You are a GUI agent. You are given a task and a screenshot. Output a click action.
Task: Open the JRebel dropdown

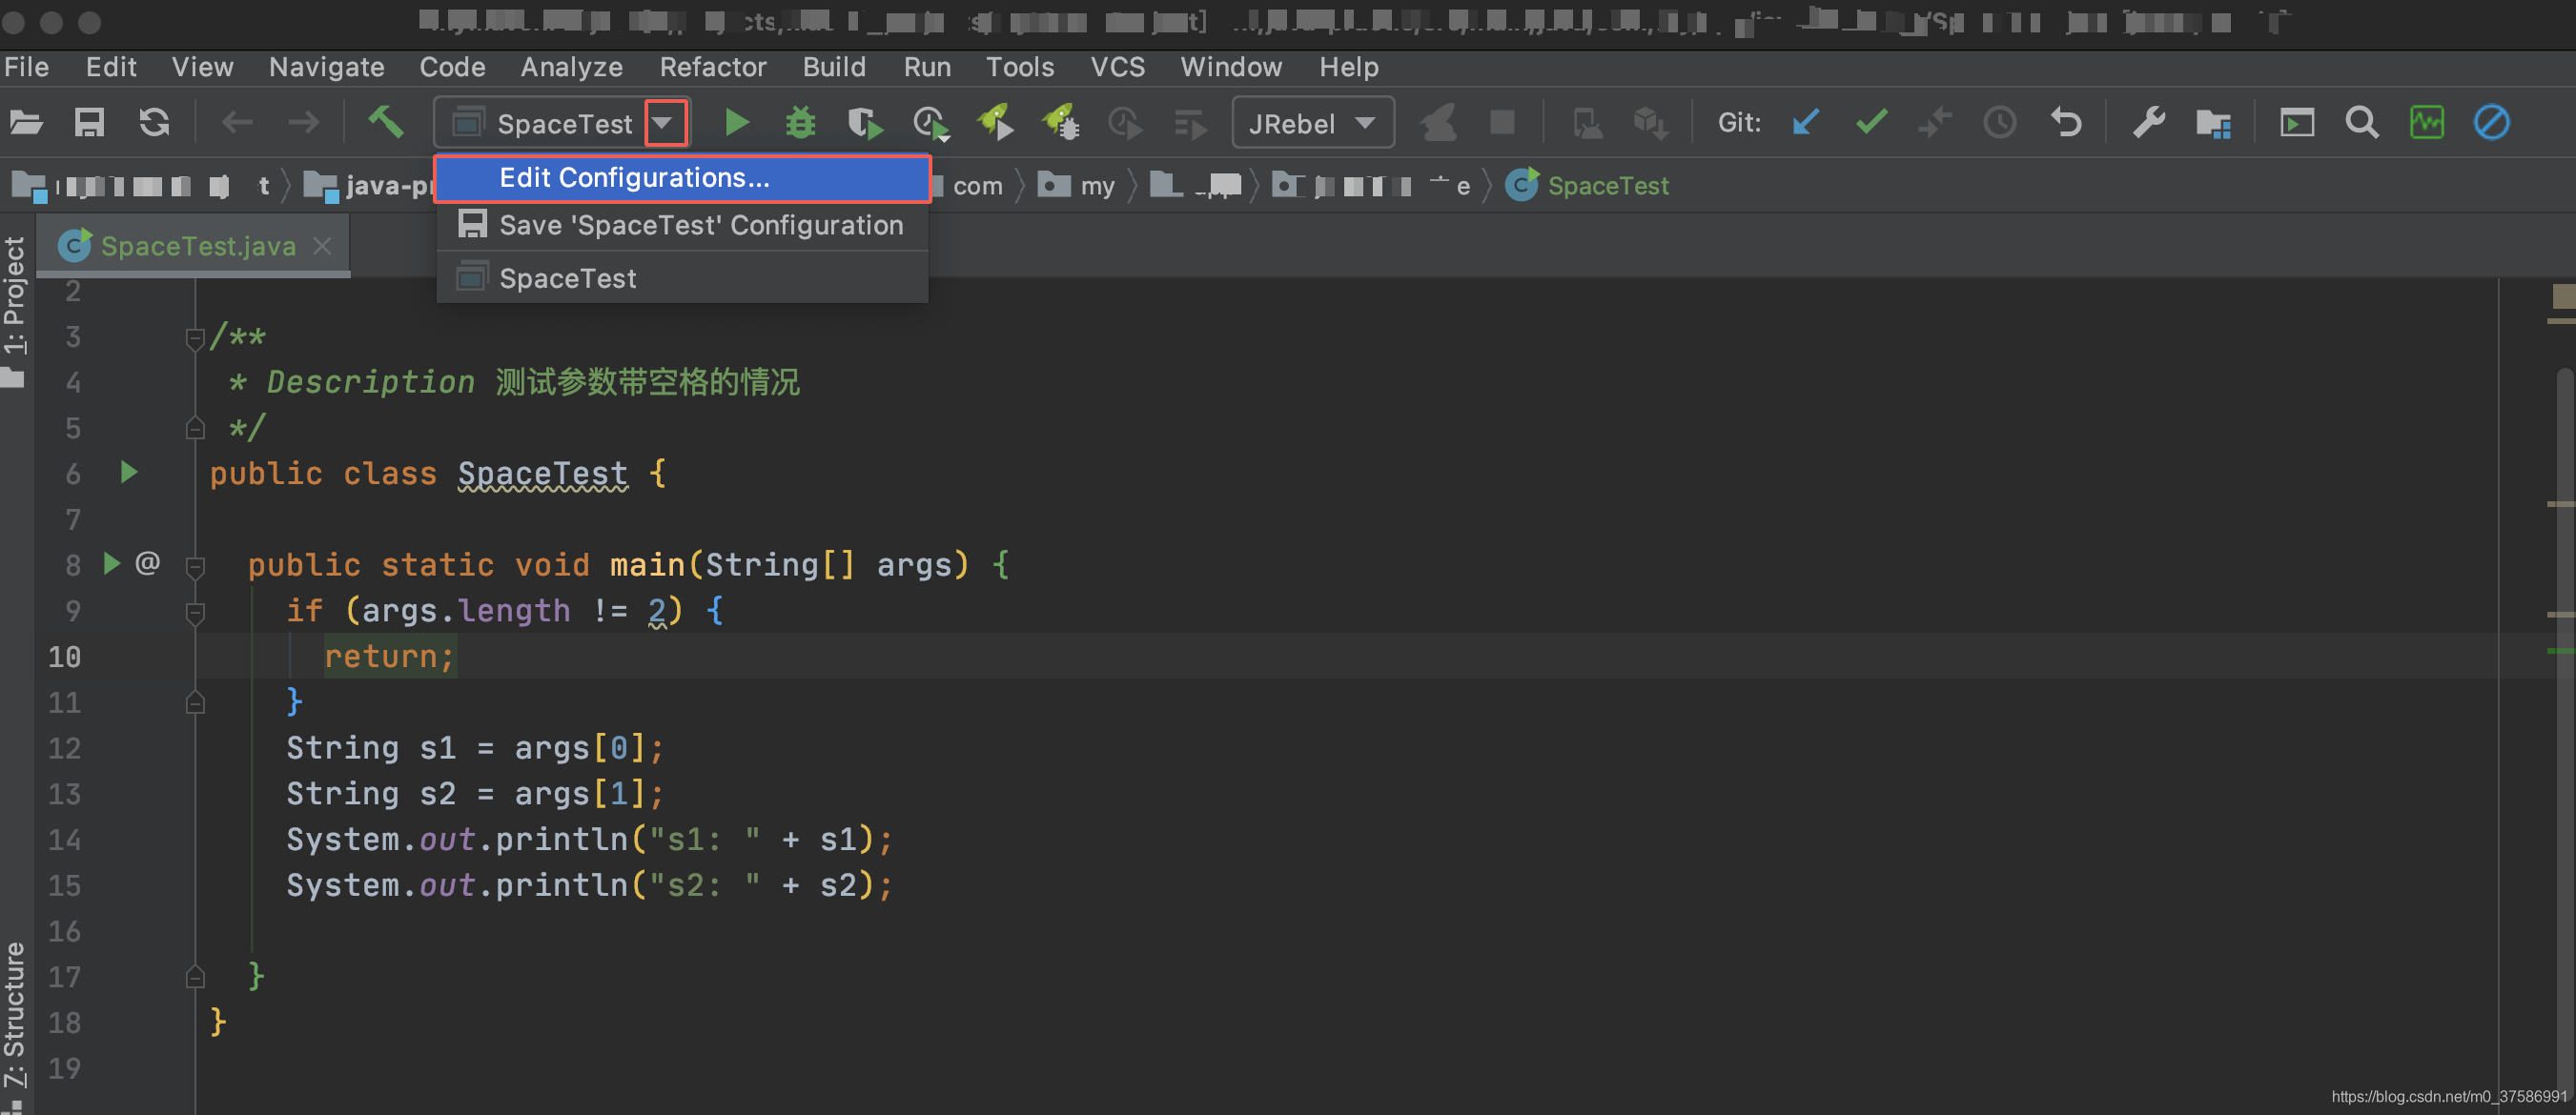[x=1313, y=122]
